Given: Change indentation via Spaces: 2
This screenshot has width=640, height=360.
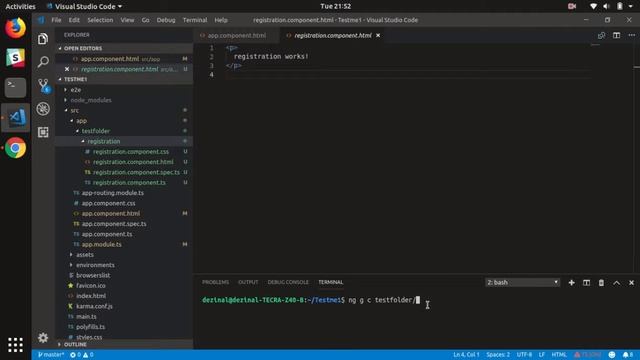Looking at the screenshot, I should (x=498, y=355).
